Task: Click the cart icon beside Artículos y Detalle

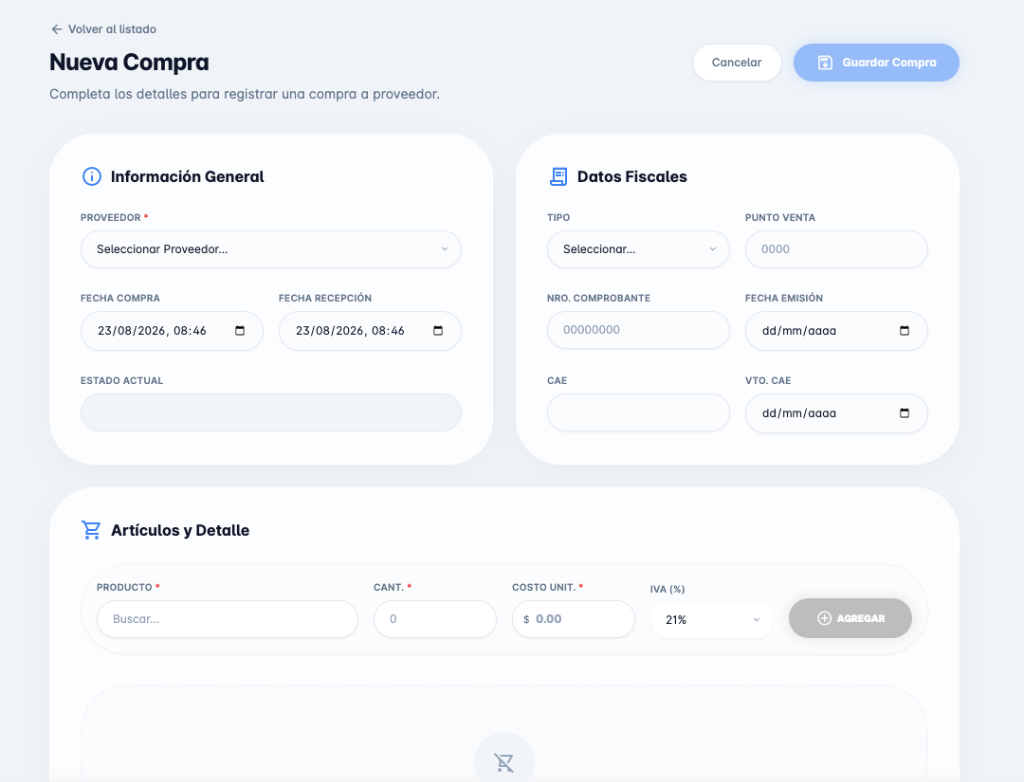Action: click(91, 530)
